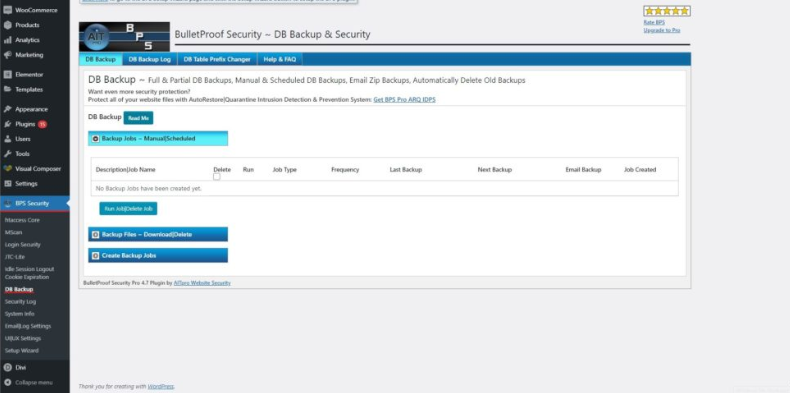Click the Settings sidebar icon
Image resolution: width=790 pixels, height=393 pixels.
(8, 183)
